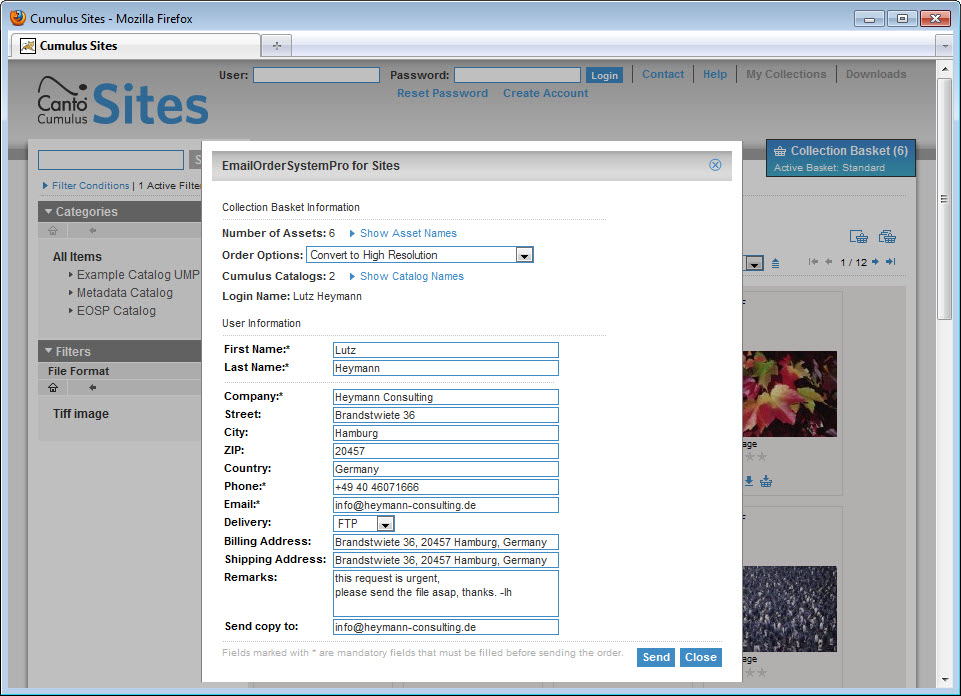Click the Canto Cumulus Sites logo
961x696 pixels.
point(123,101)
